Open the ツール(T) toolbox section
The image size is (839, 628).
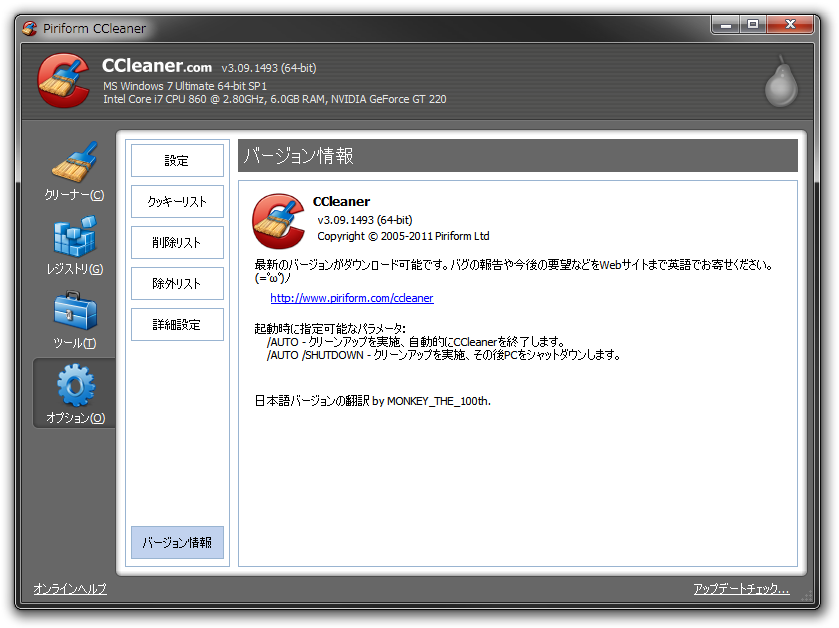pos(74,319)
